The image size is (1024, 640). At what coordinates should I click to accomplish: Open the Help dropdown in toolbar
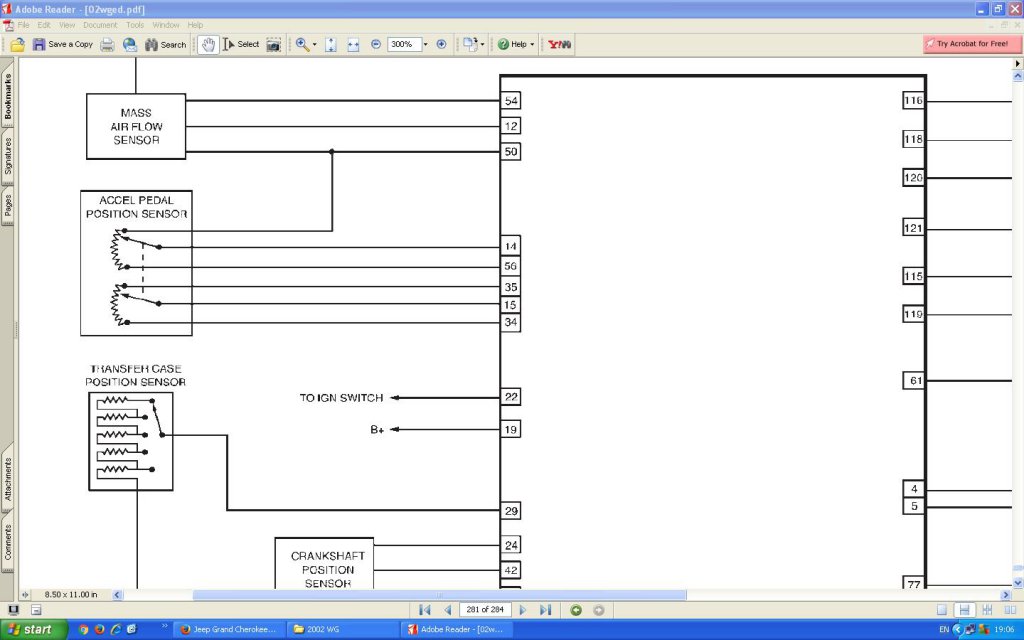point(517,44)
